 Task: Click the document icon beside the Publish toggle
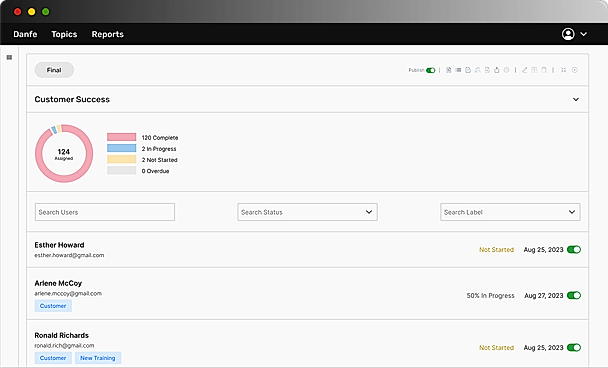tap(449, 70)
